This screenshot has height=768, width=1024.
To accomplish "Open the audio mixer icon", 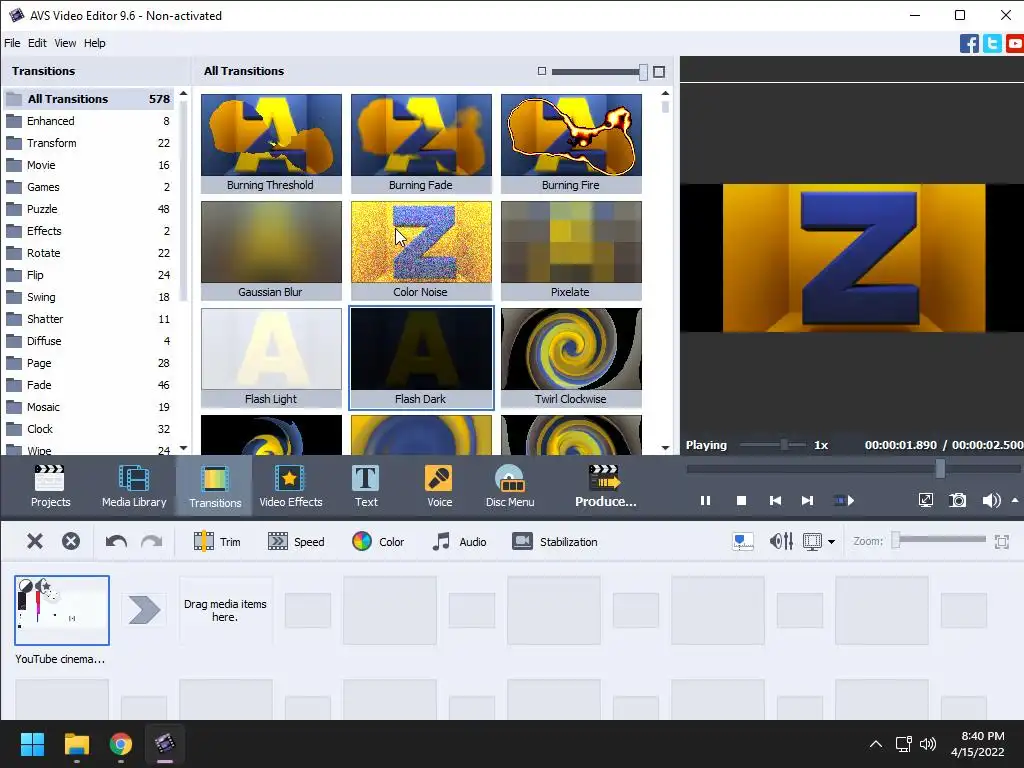I will (x=781, y=541).
